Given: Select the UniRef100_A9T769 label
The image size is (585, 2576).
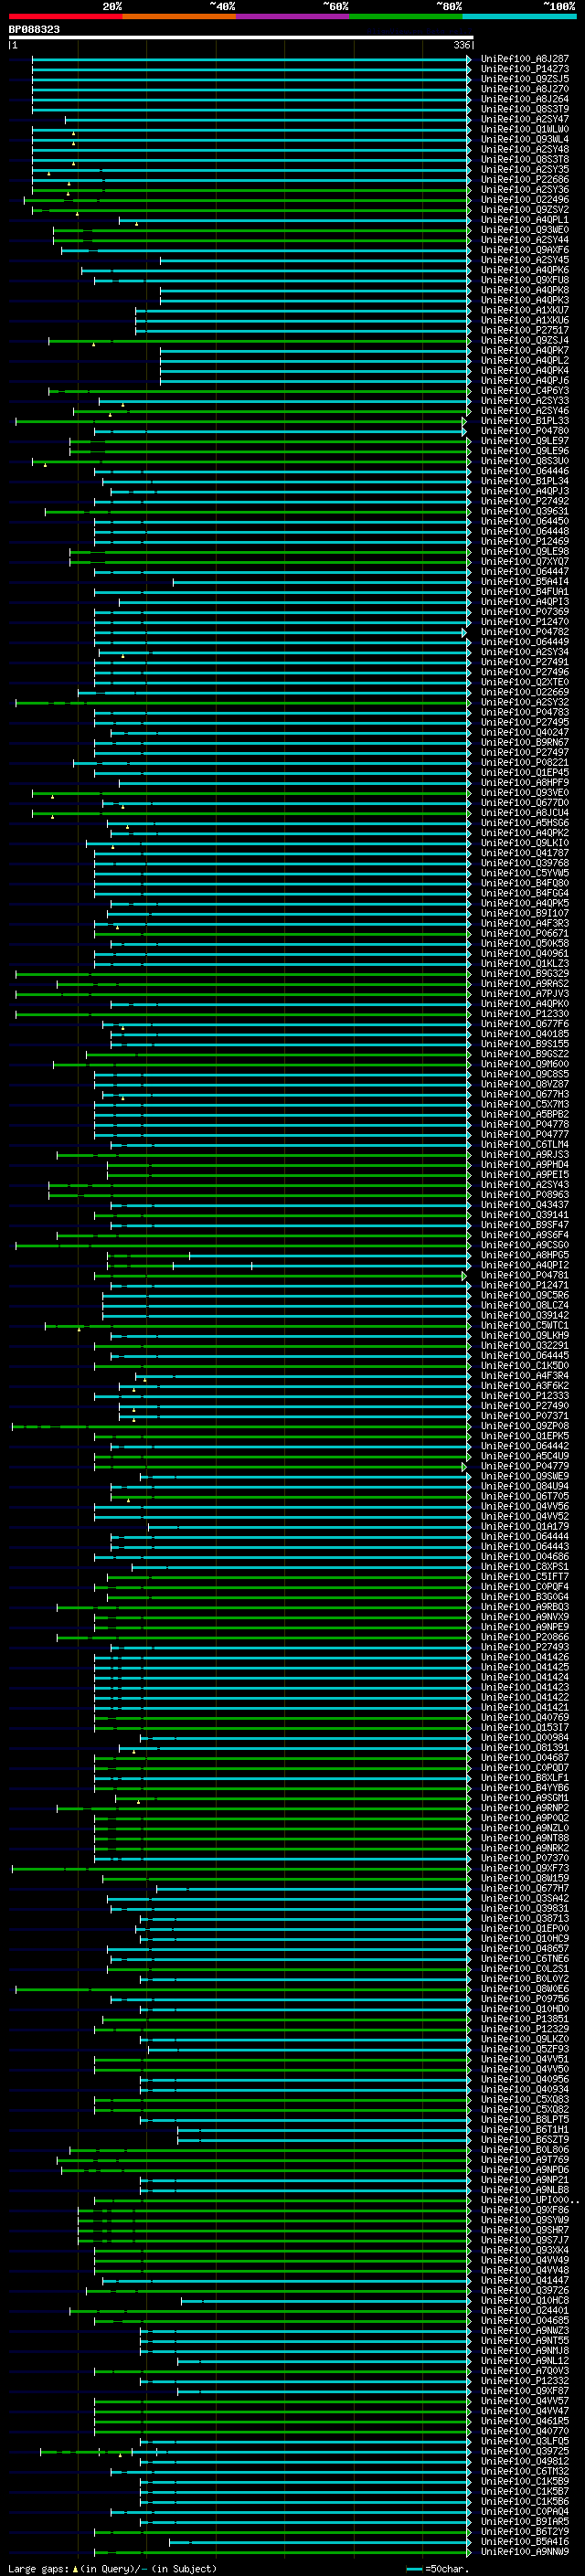Looking at the screenshot, I should pos(525,2159).
